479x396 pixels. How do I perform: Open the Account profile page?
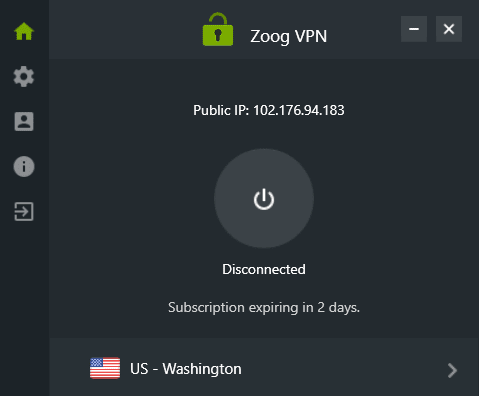tap(24, 121)
